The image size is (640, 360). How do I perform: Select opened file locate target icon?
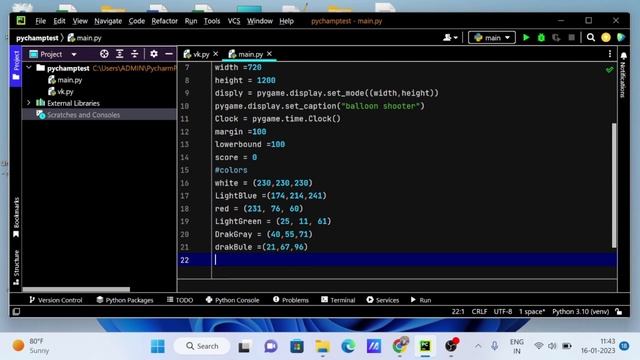(104, 54)
